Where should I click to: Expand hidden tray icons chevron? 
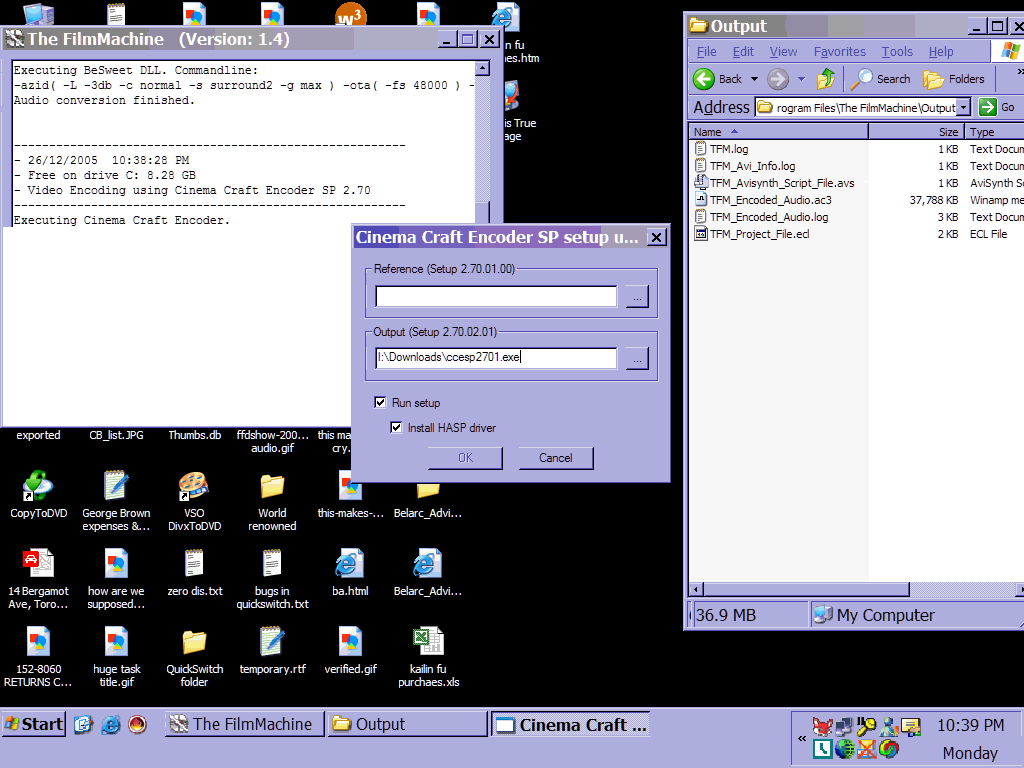pyautogui.click(x=802, y=739)
